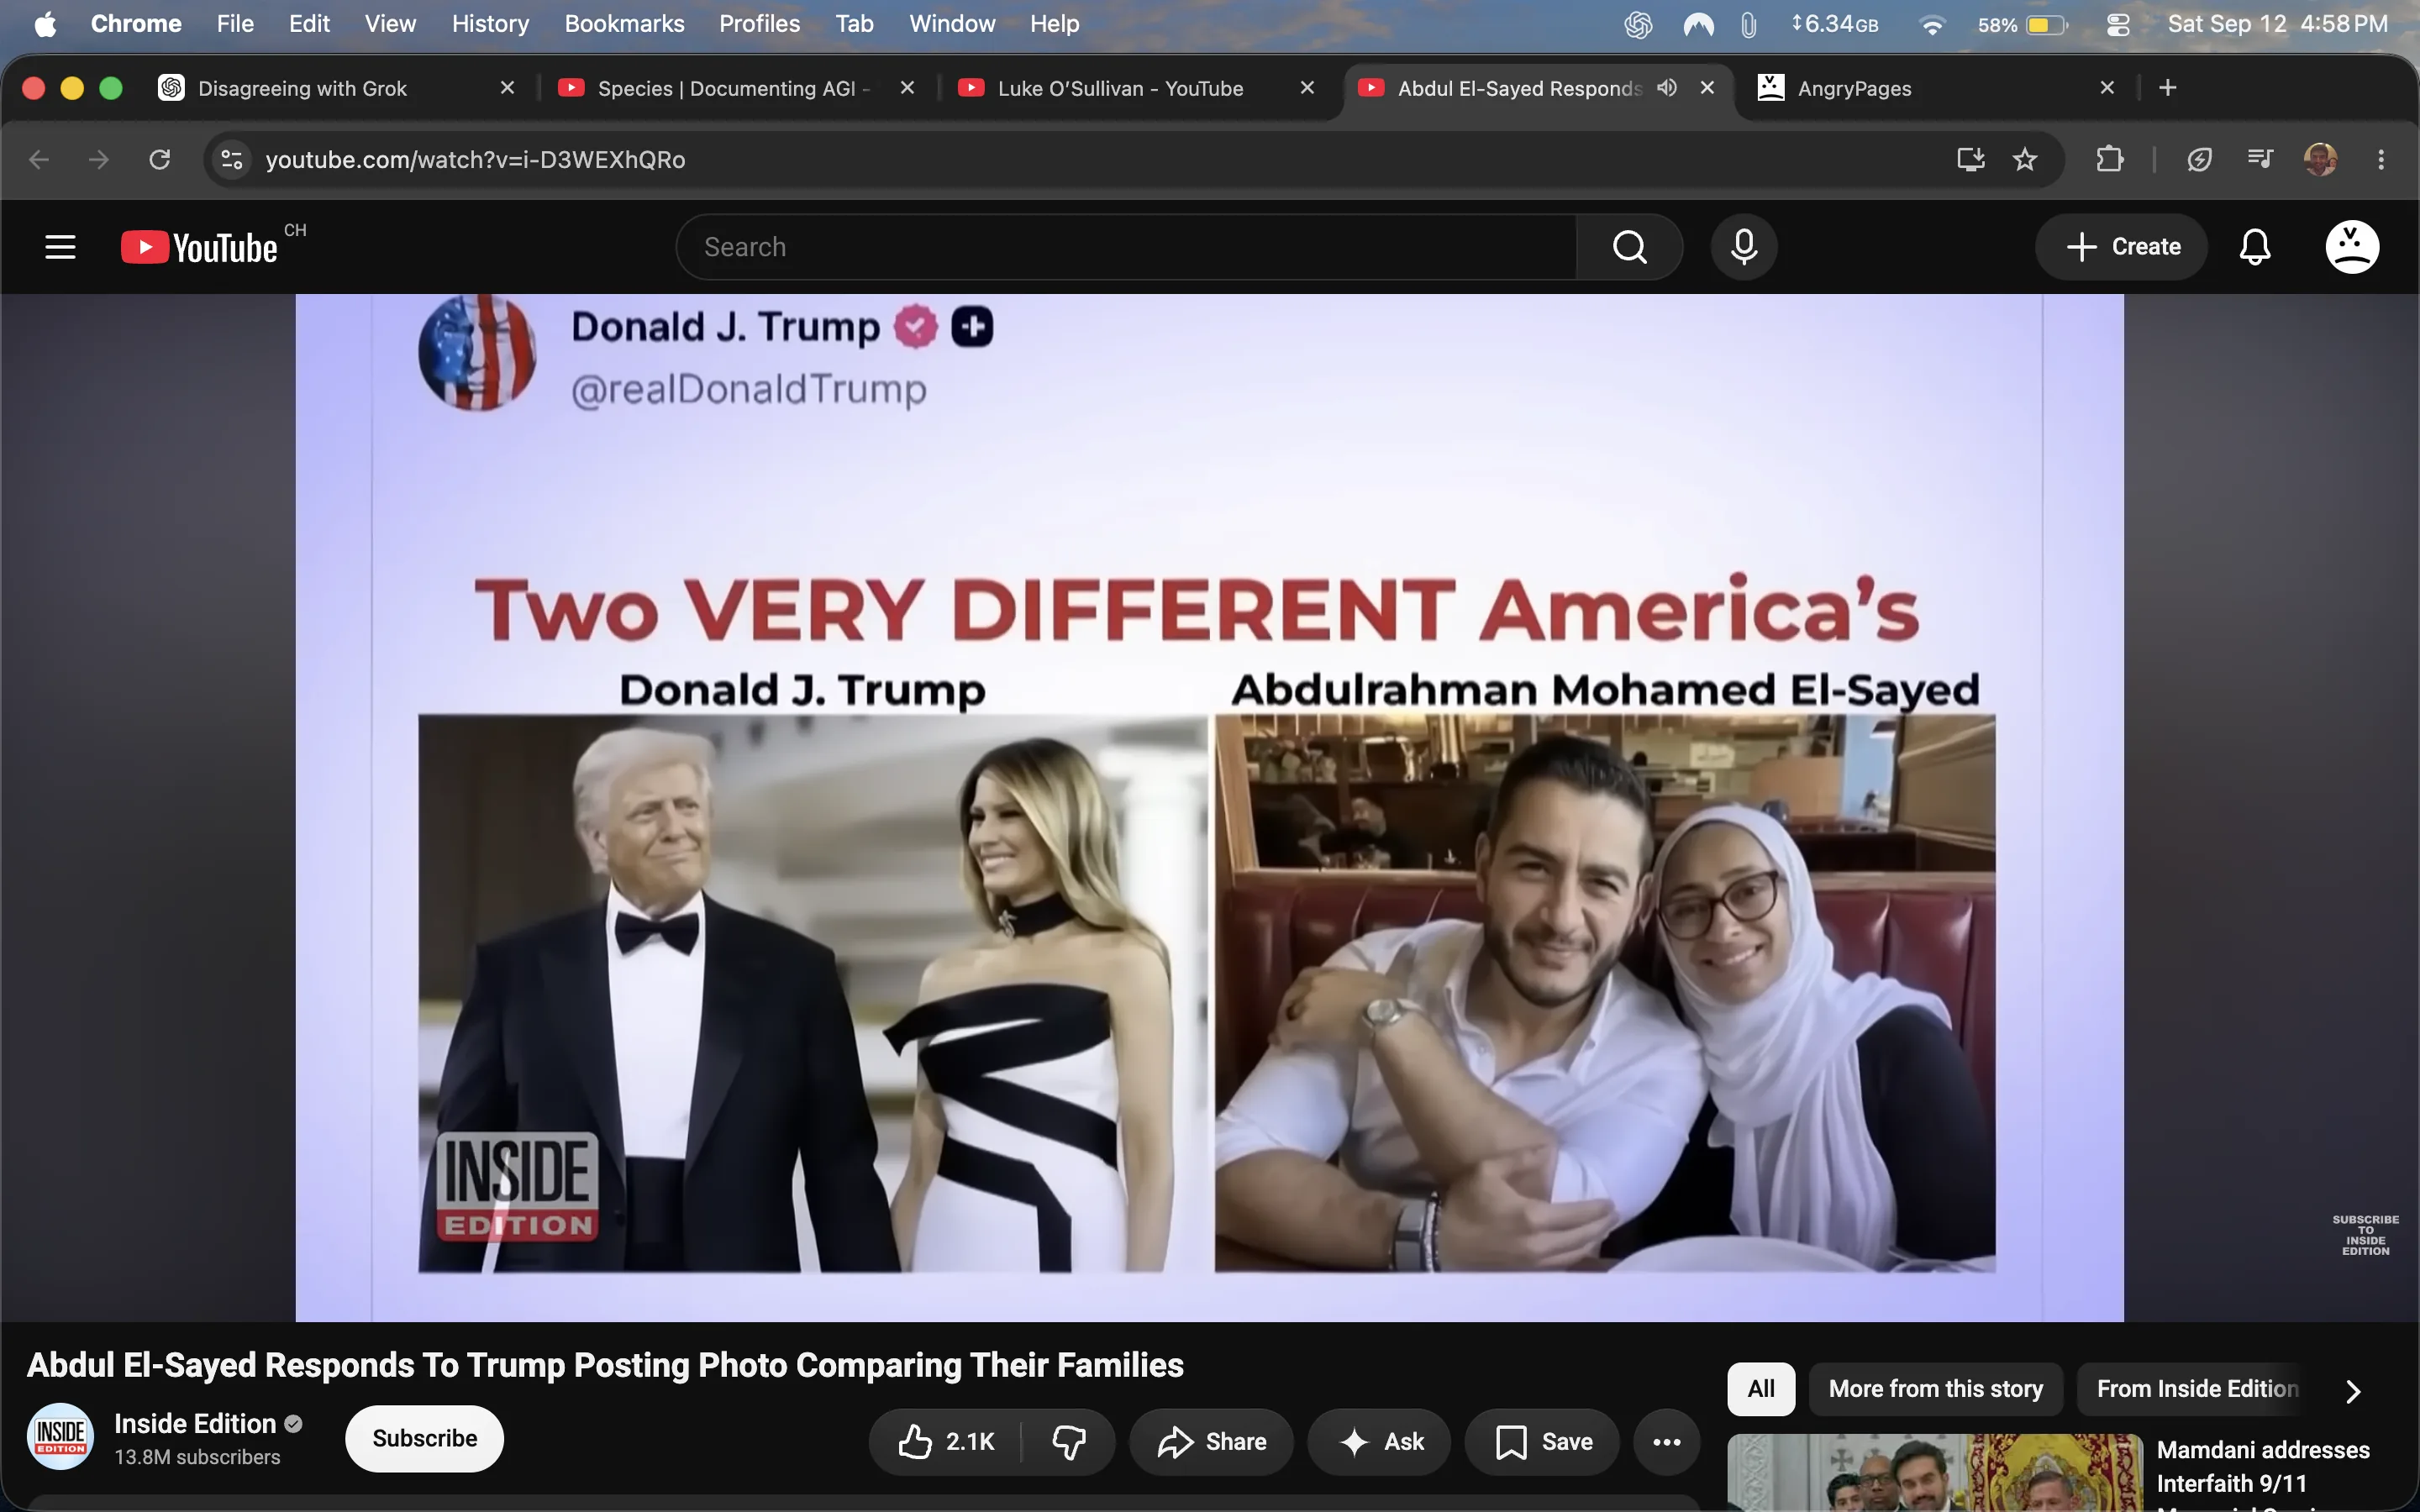Click the menu bar date and time
This screenshot has height=1512, width=2420.
(x=2277, y=24)
